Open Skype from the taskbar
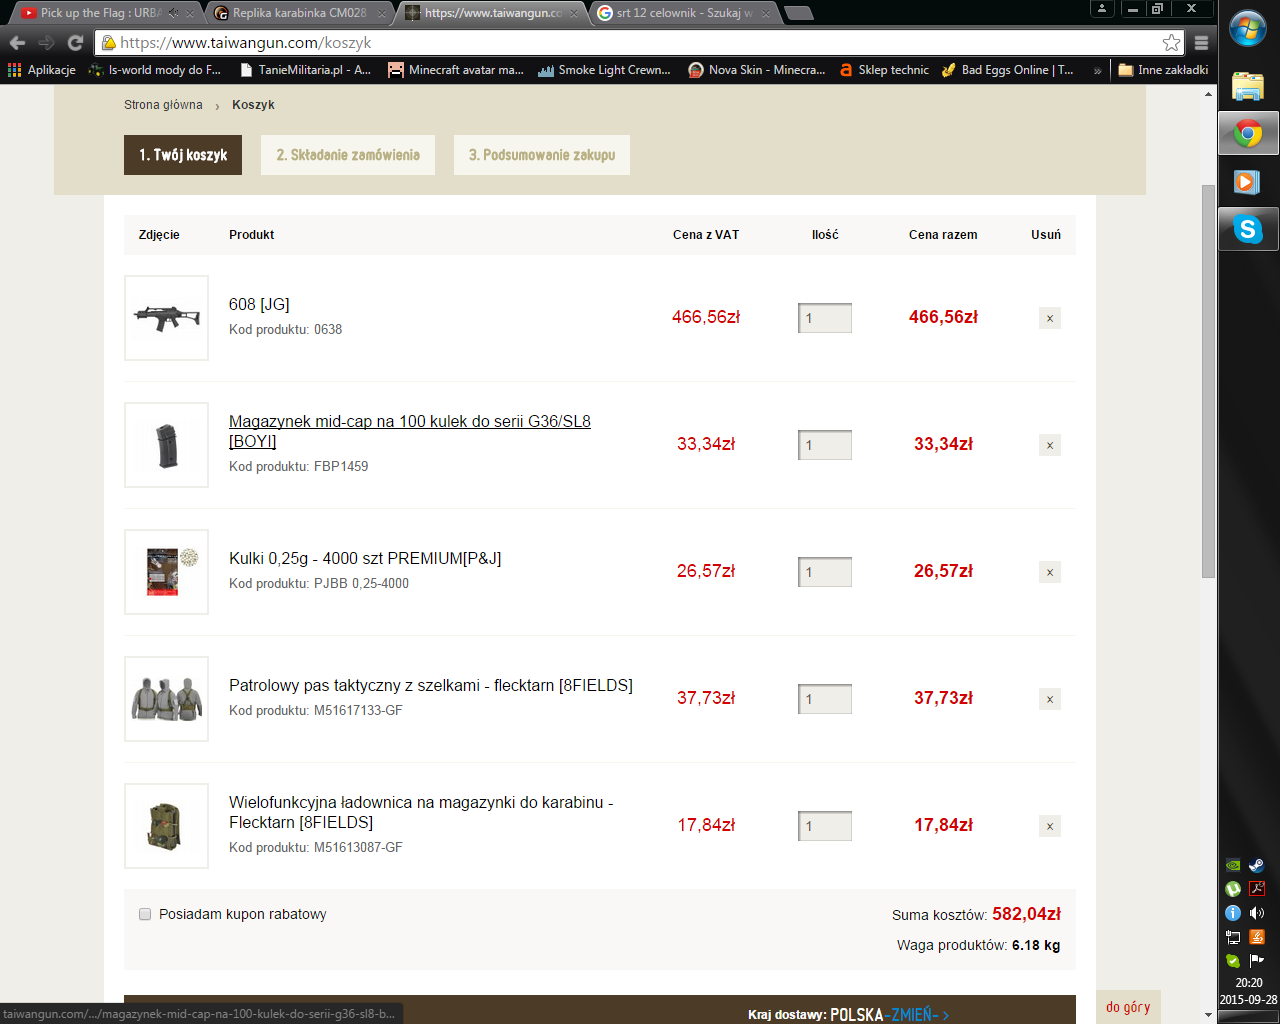Image resolution: width=1280 pixels, height=1024 pixels. click(x=1247, y=230)
